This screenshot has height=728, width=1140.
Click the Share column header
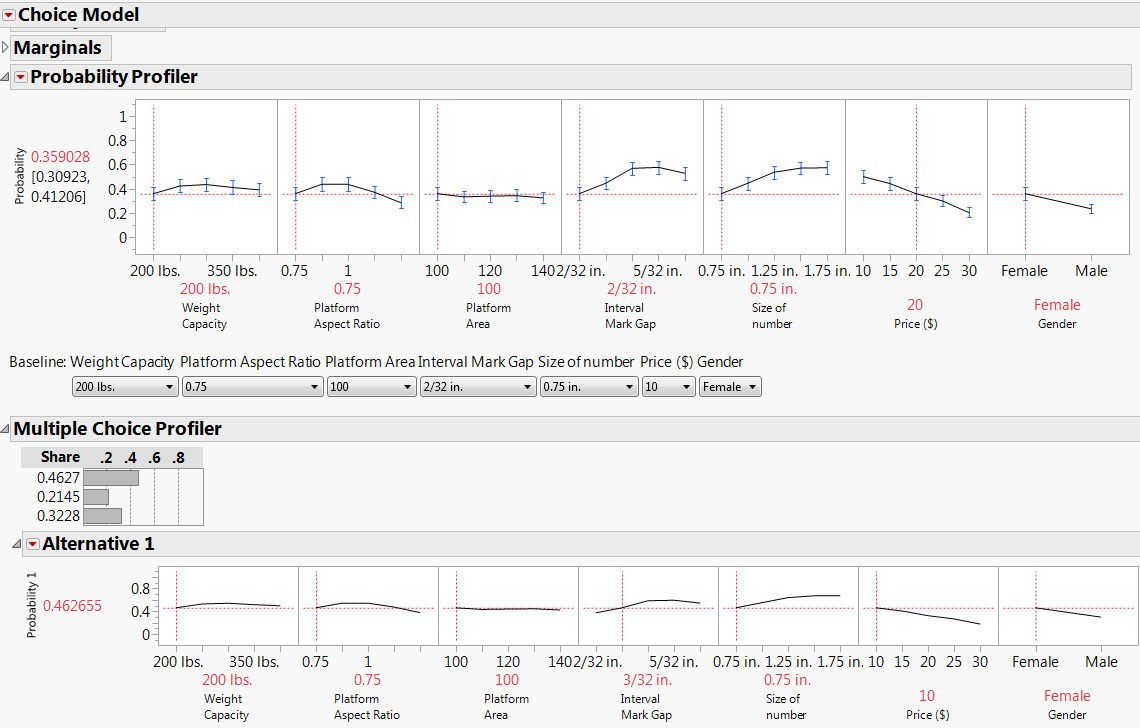[x=60, y=457]
